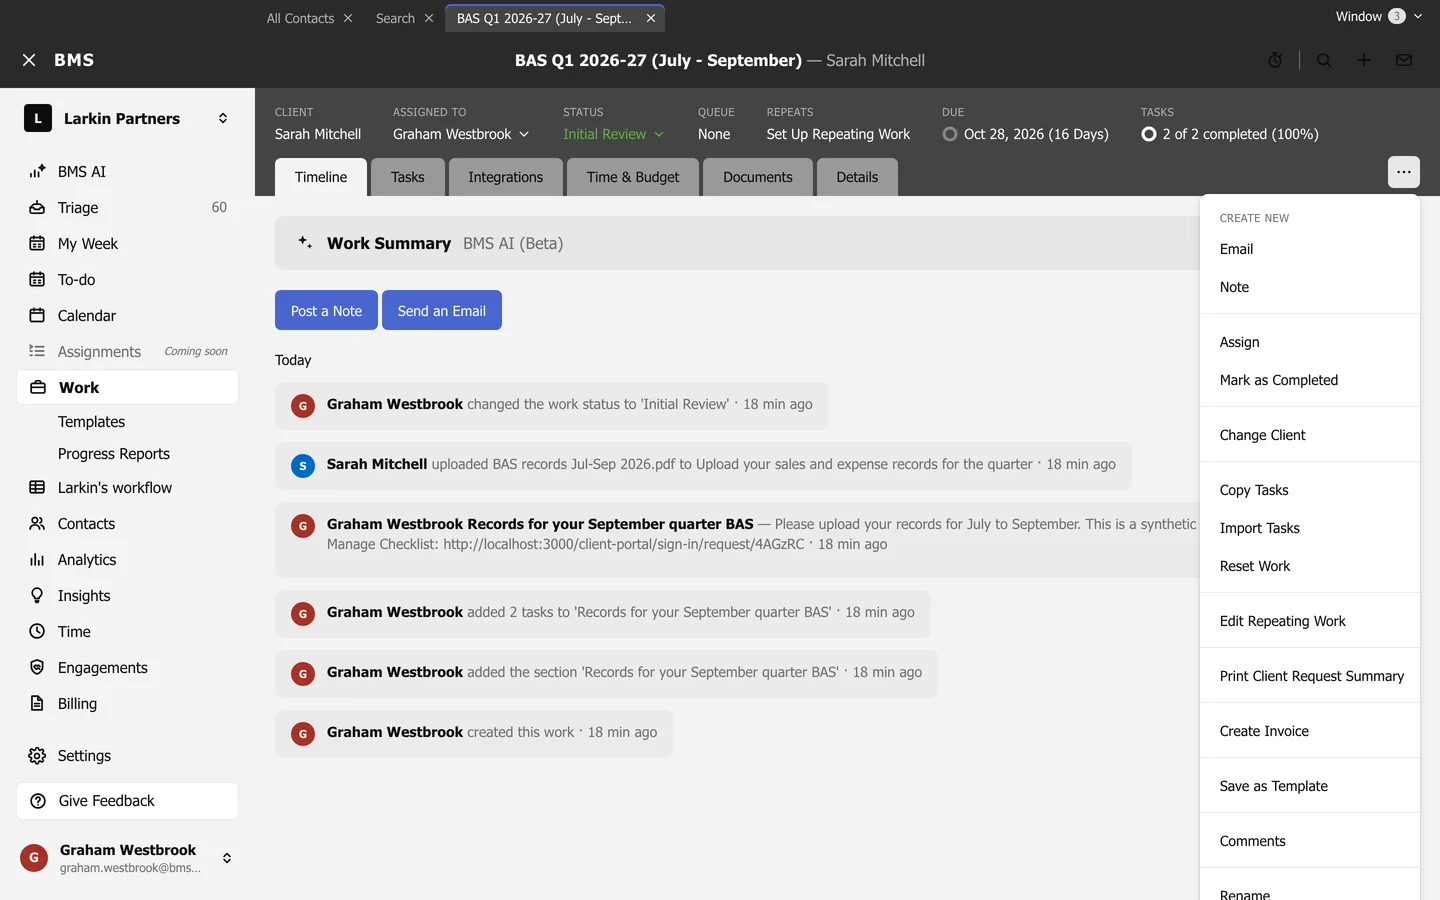The image size is (1440, 900).
Task: Switch to the Integrations tab
Action: click(x=506, y=177)
